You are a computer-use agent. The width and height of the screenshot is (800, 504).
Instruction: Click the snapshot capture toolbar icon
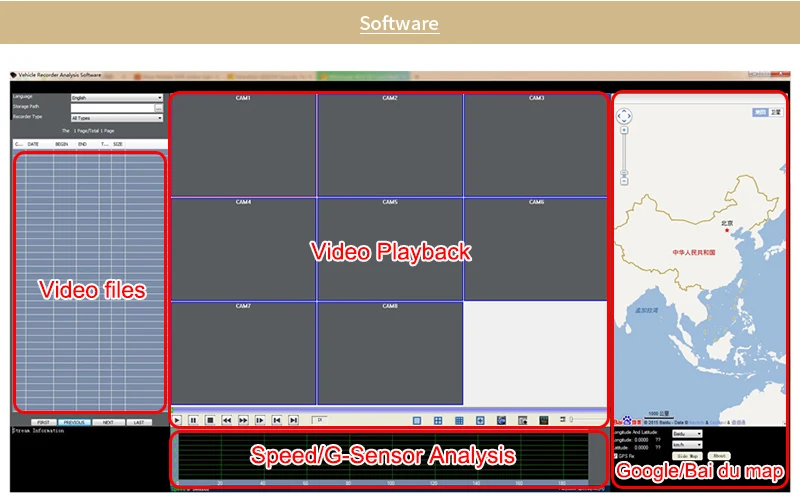coord(522,420)
